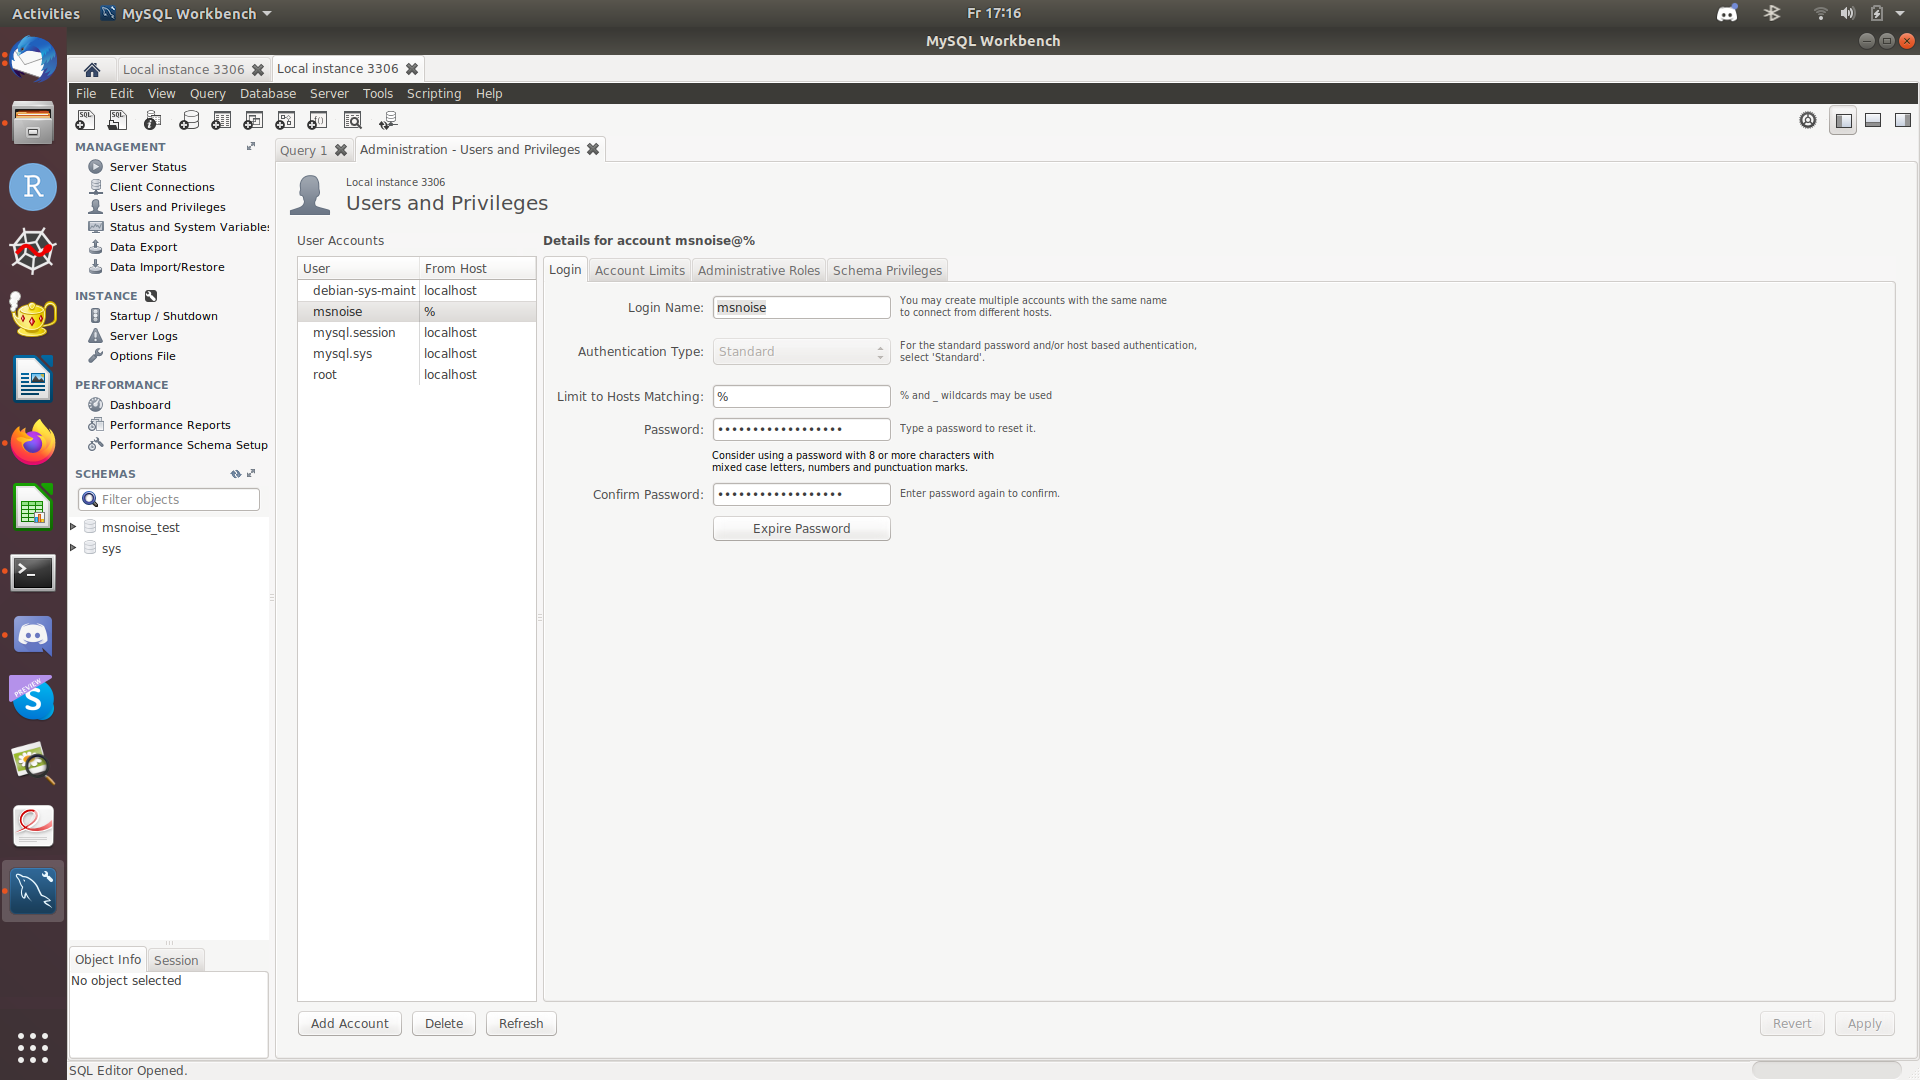Click the open SQL script file icon
The image size is (1920, 1080).
pos(118,120)
